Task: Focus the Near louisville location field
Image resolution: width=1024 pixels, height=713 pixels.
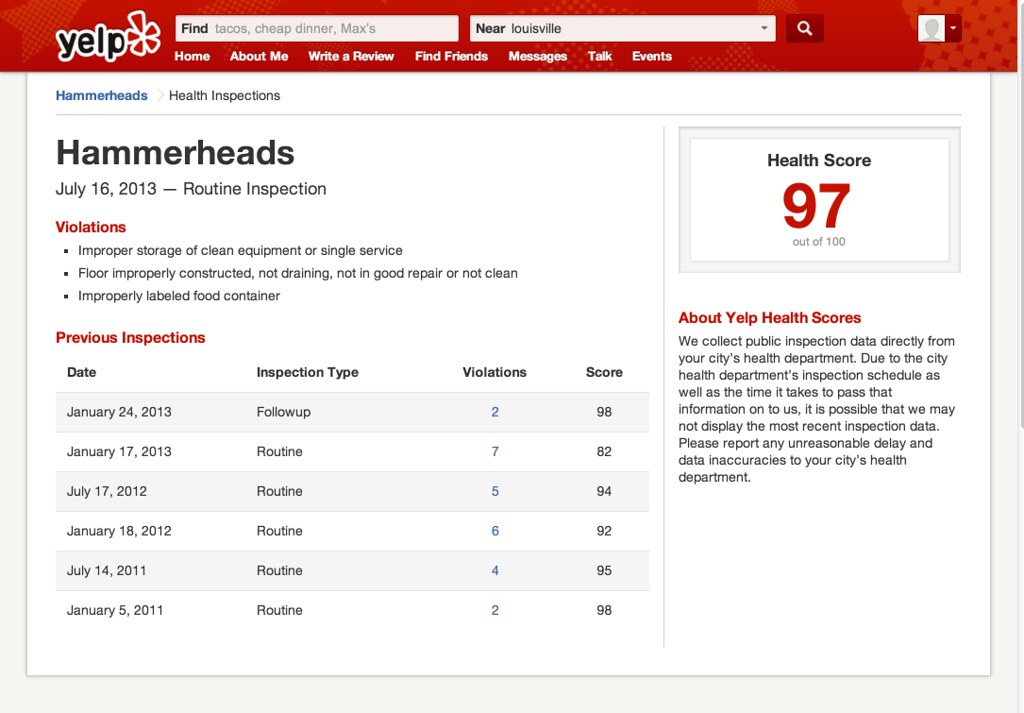Action: coord(622,29)
